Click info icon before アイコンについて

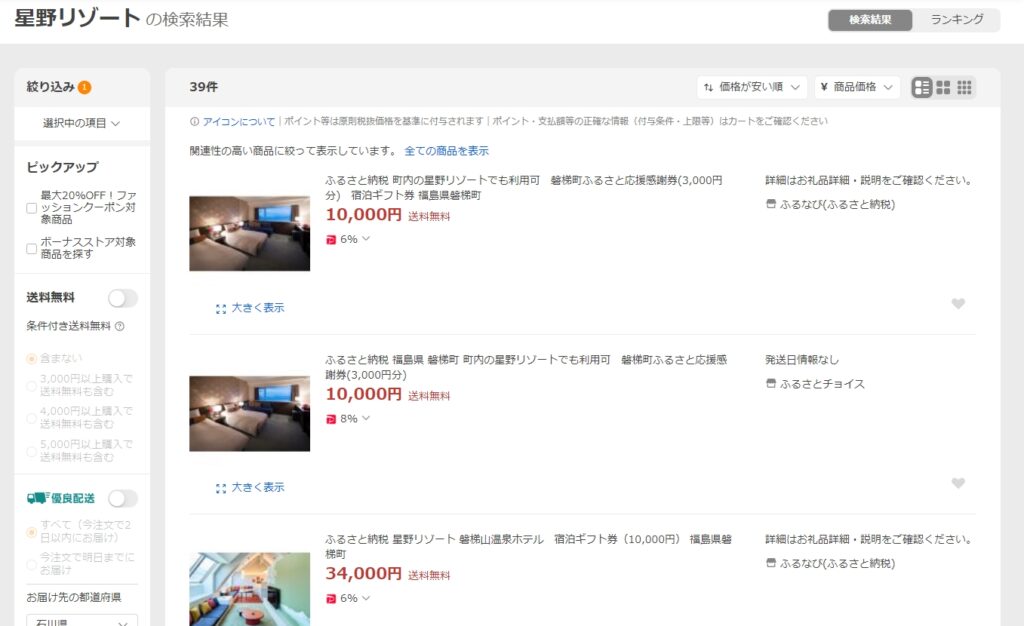tap(195, 121)
